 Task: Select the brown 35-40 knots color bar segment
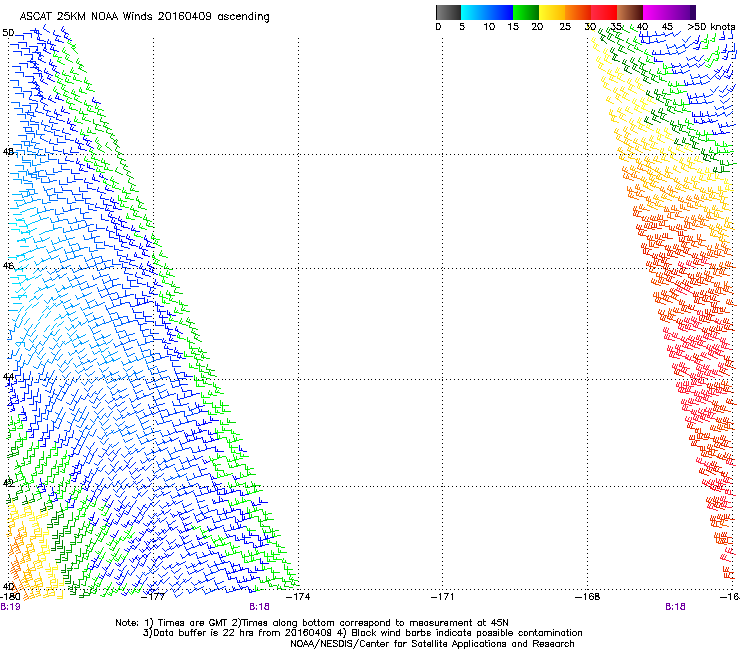point(630,12)
